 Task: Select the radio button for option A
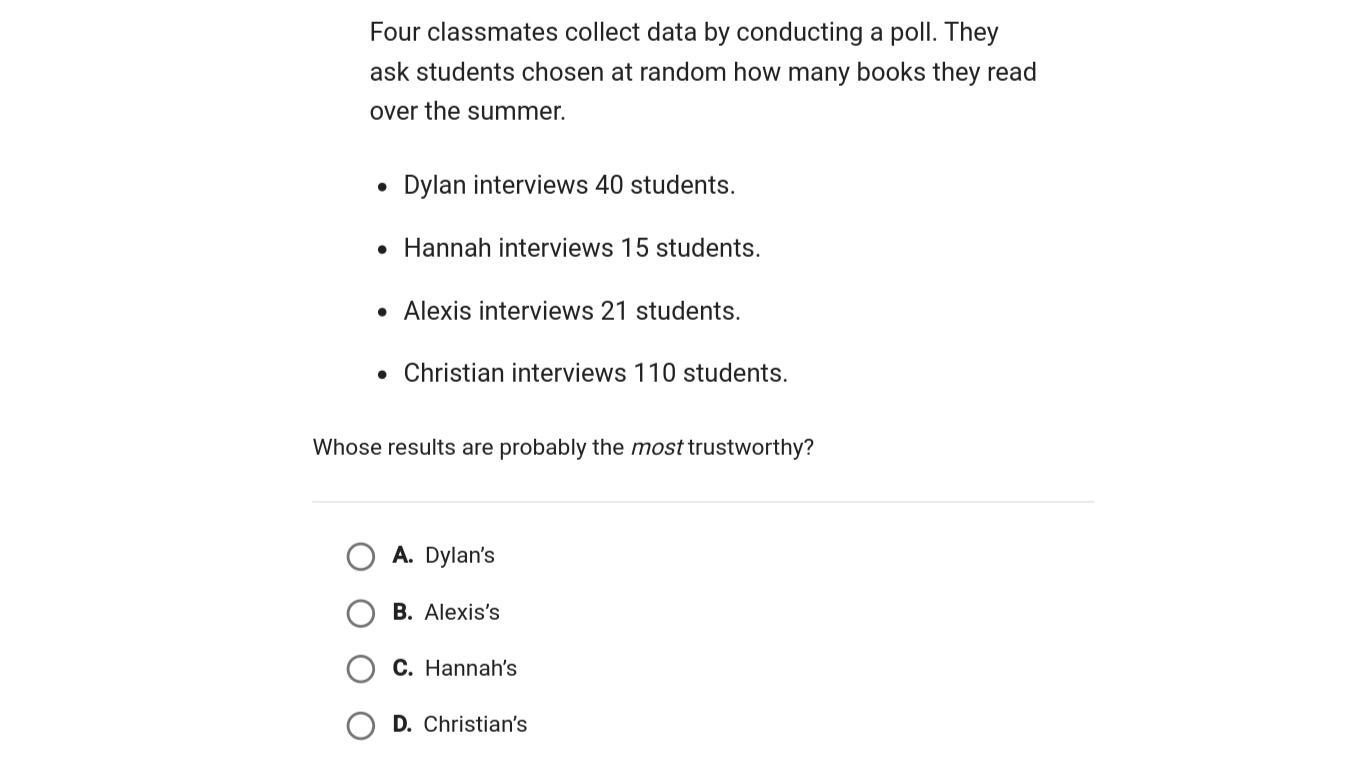(361, 556)
